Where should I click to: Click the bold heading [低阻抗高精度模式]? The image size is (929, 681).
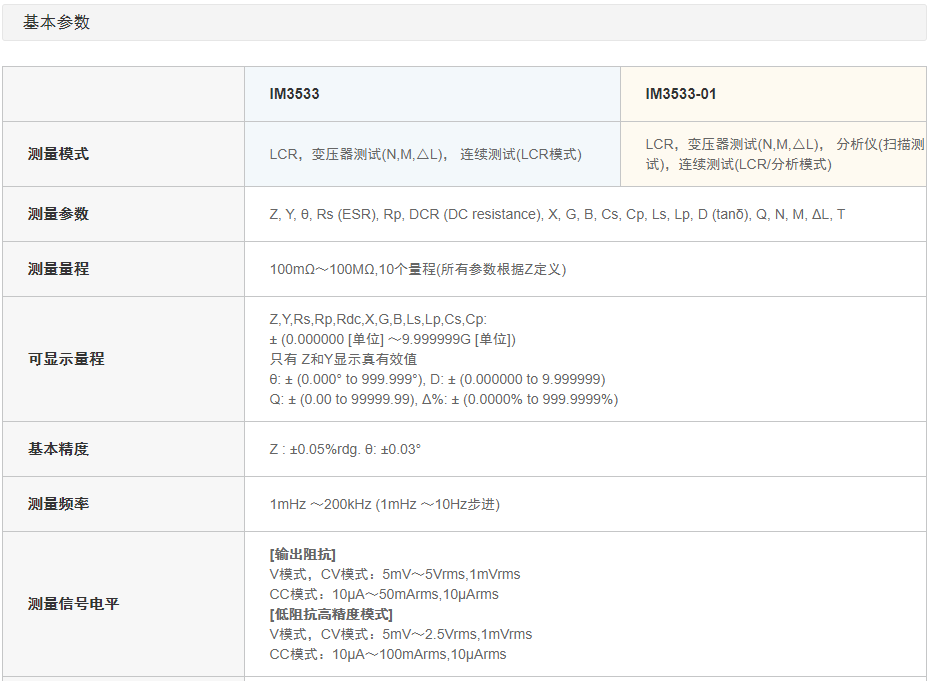click(x=331, y=615)
